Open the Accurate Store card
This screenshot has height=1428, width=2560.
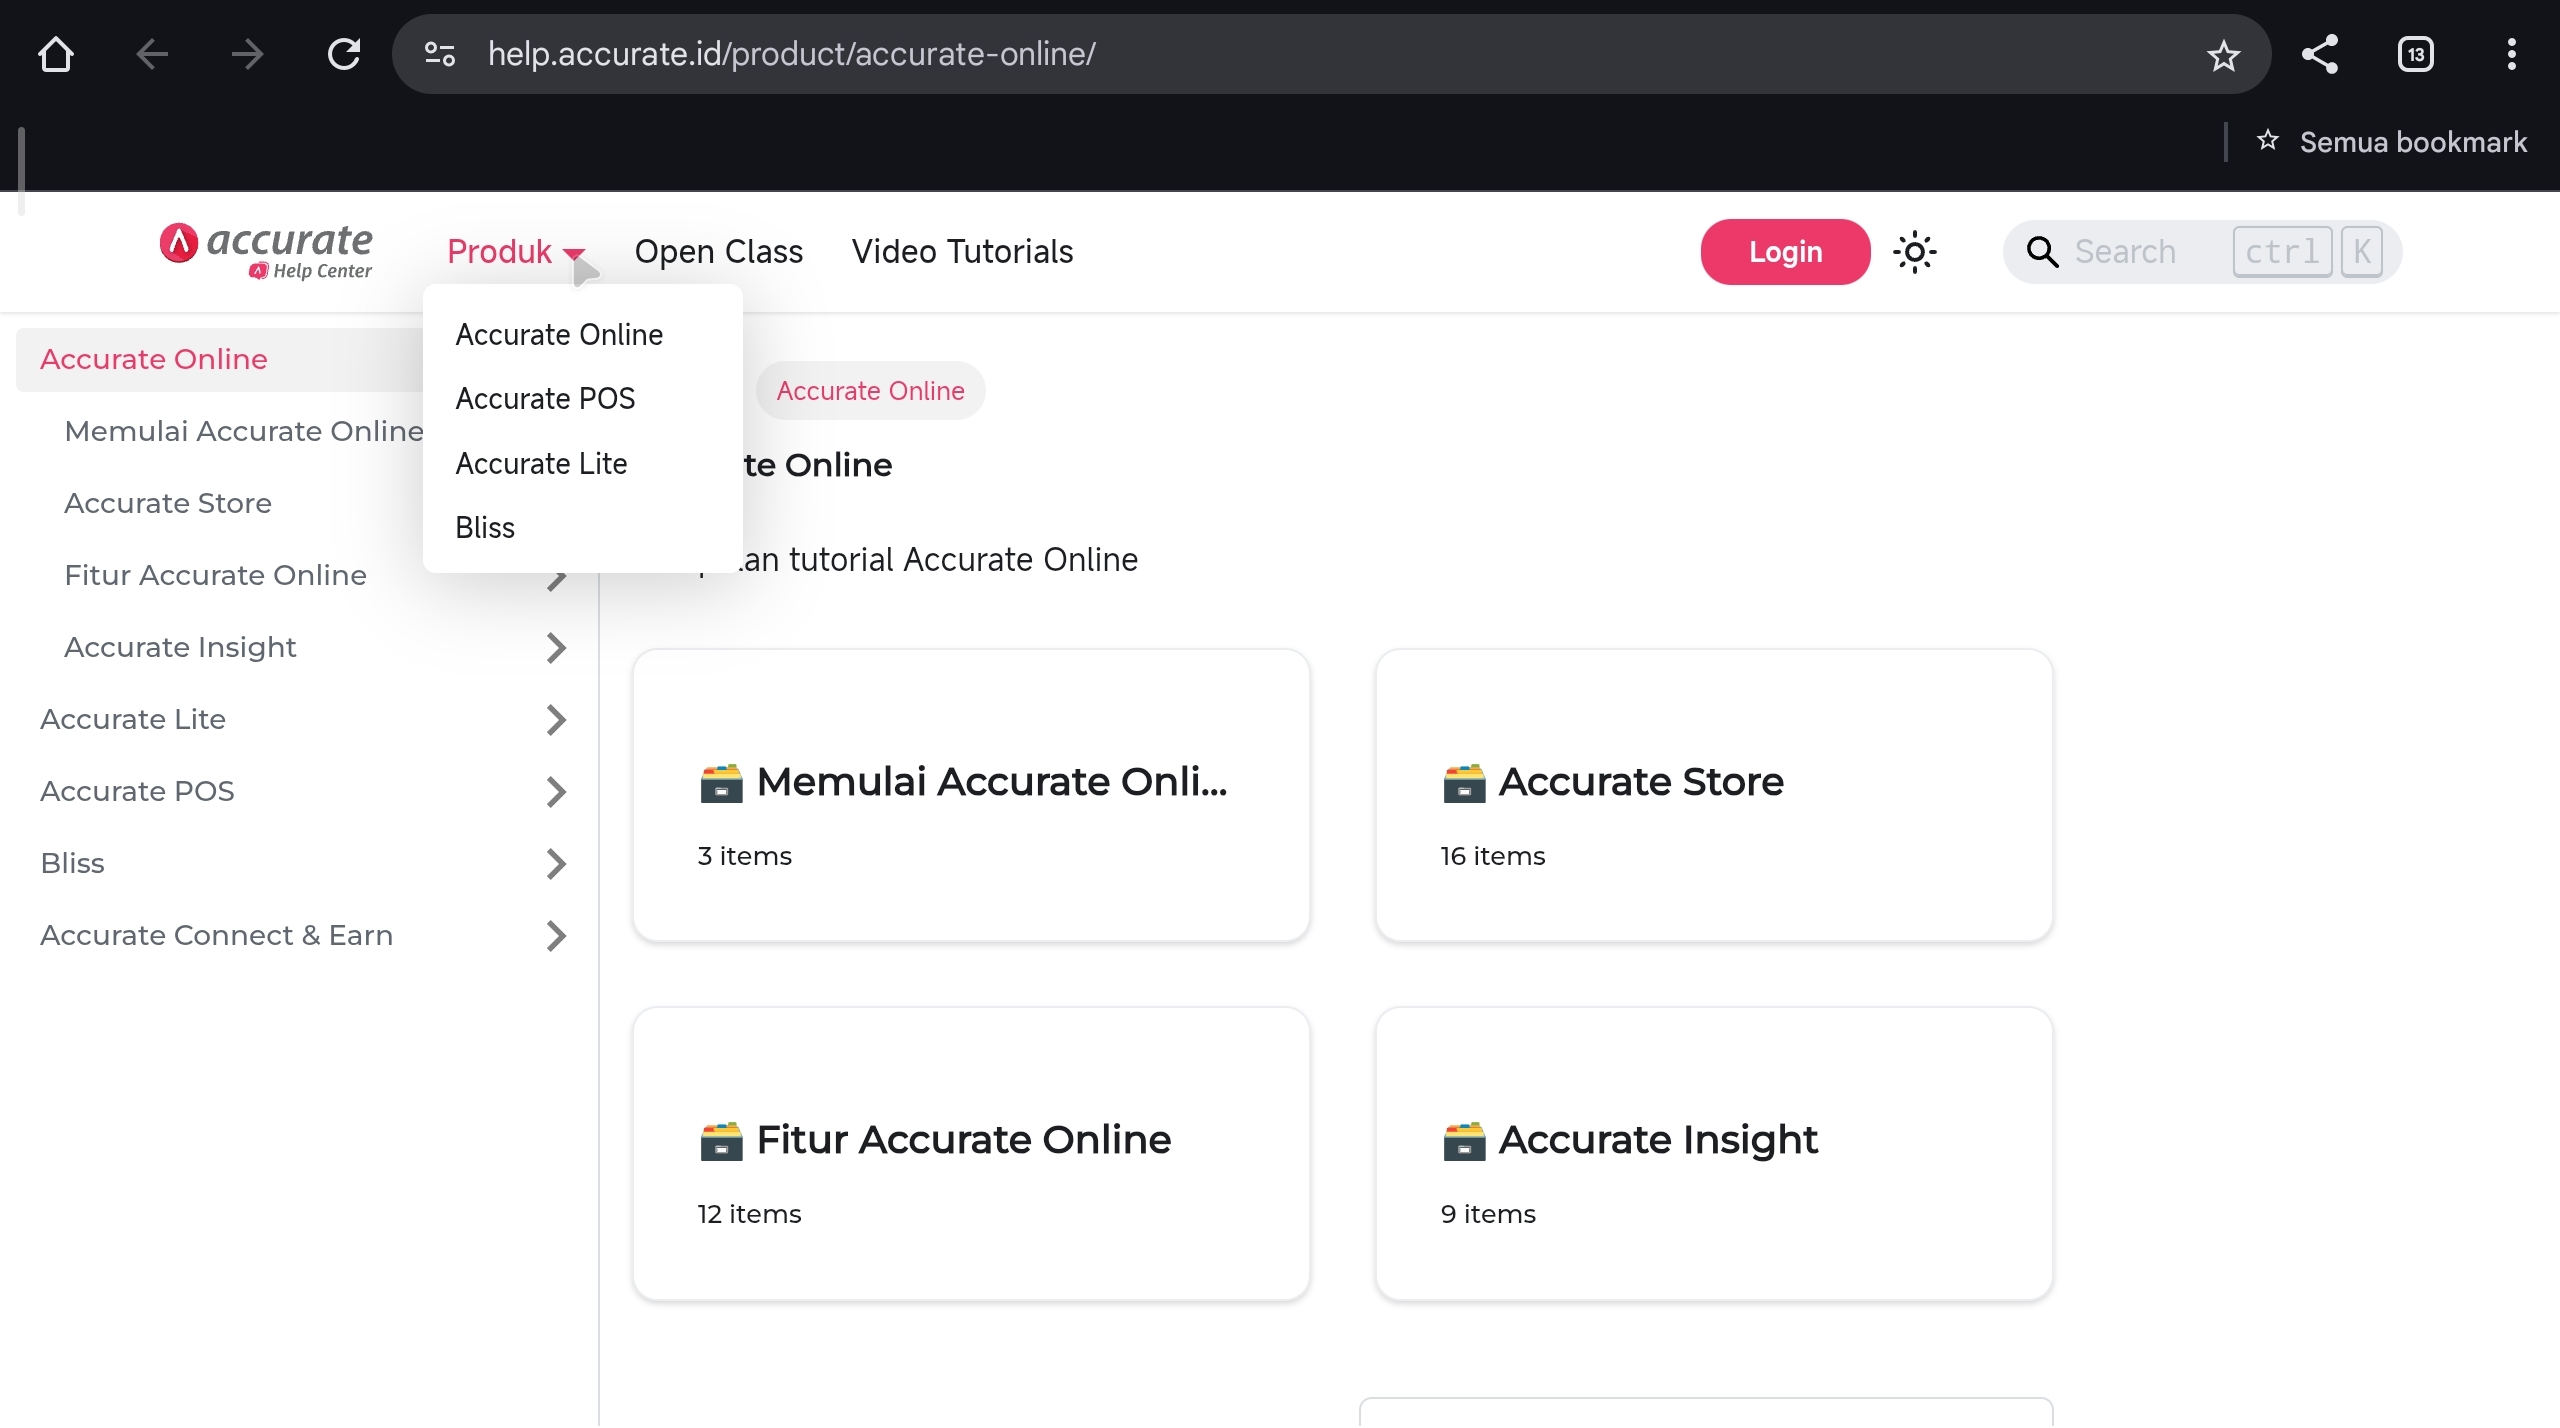(1713, 796)
